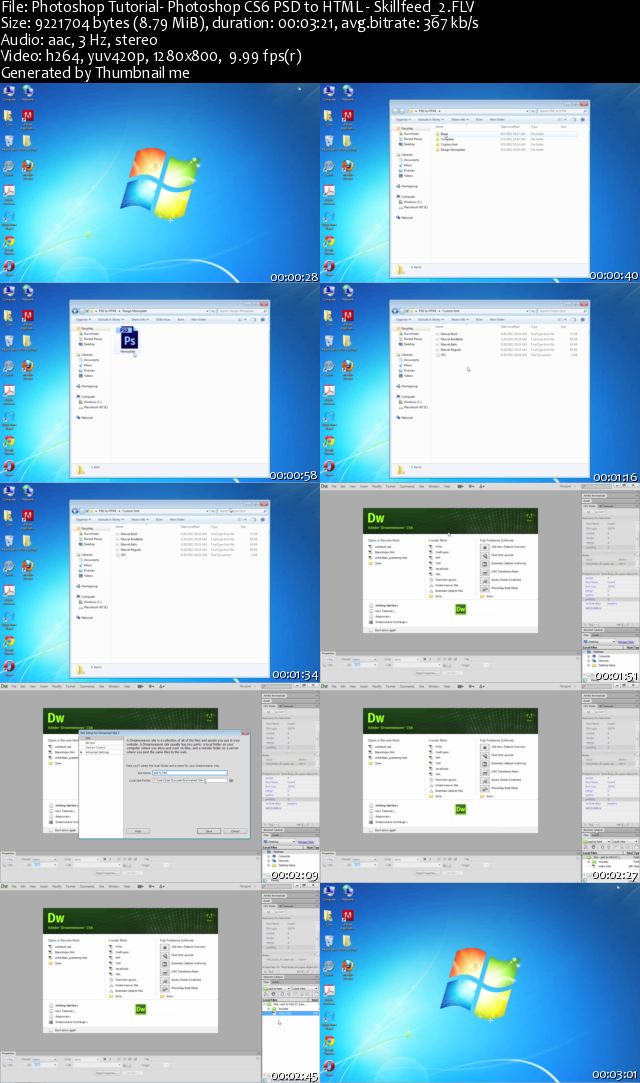
Task: Open Site menu in 00:01:51 Dreamweaver
Action: click(x=422, y=486)
